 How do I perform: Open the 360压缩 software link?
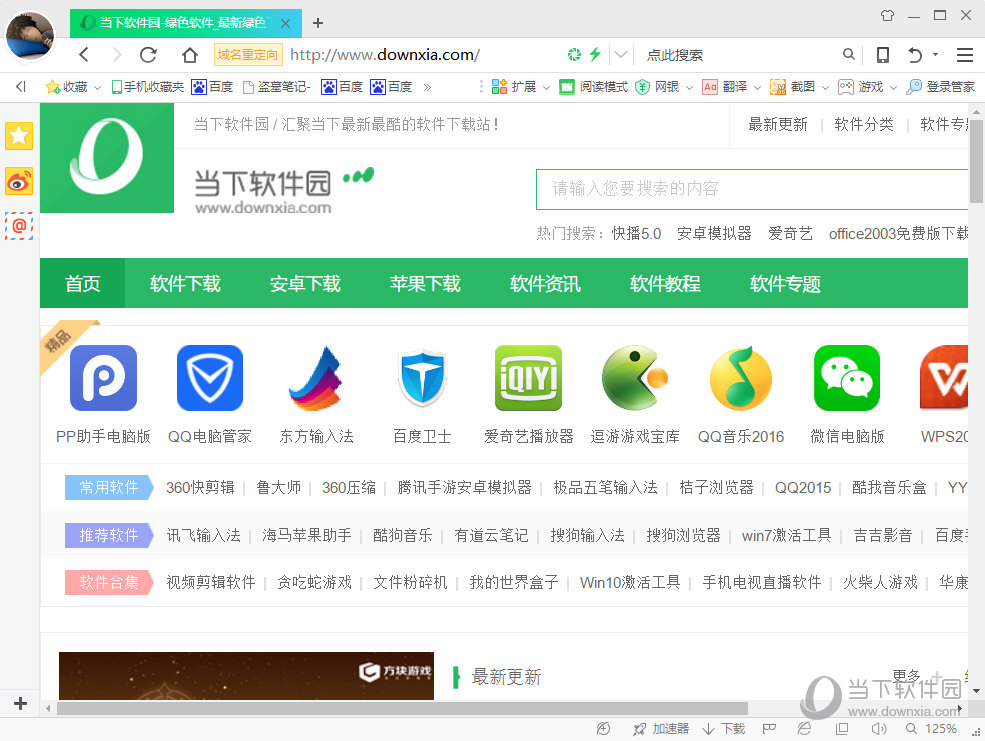click(347, 487)
